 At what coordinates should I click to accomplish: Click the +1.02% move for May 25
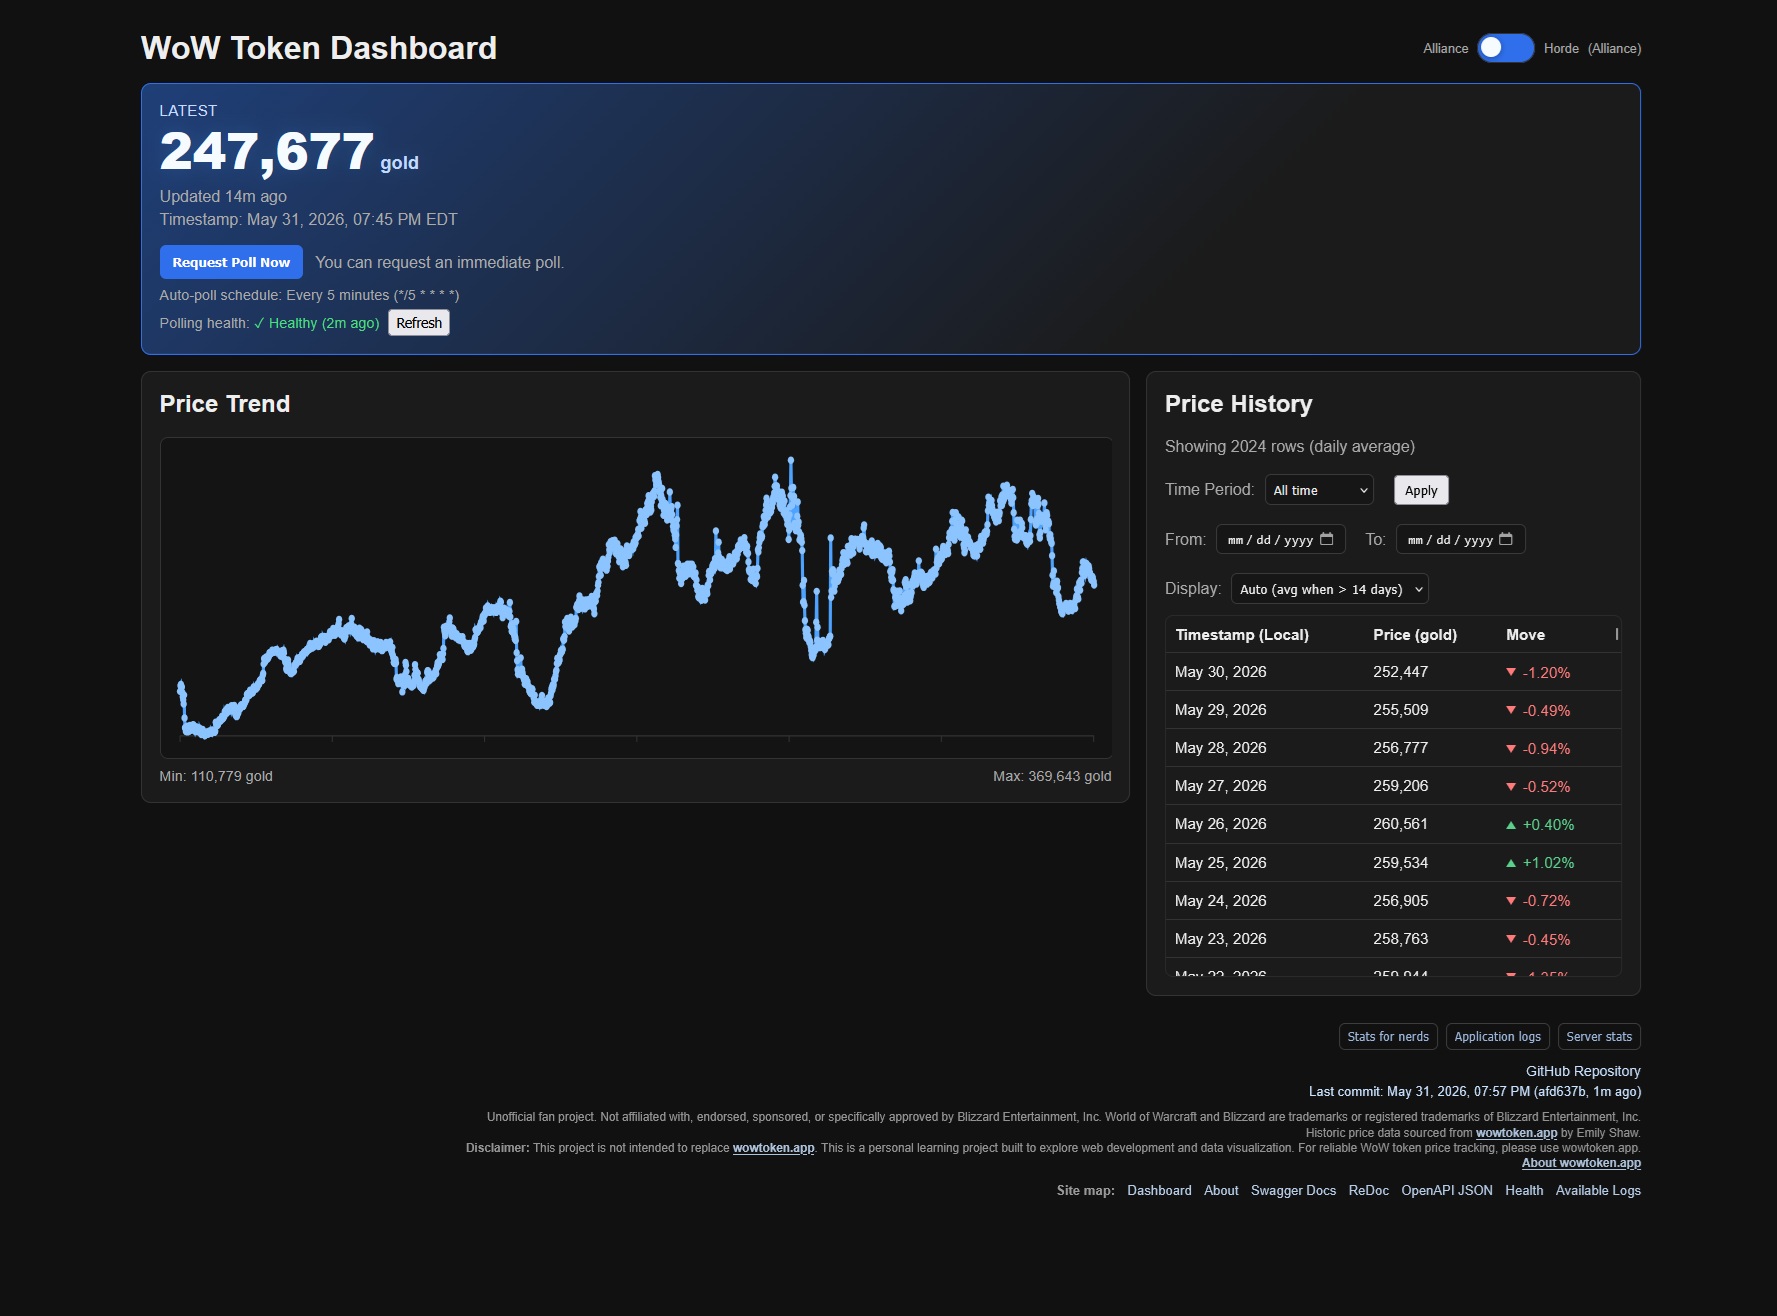pyautogui.click(x=1540, y=863)
